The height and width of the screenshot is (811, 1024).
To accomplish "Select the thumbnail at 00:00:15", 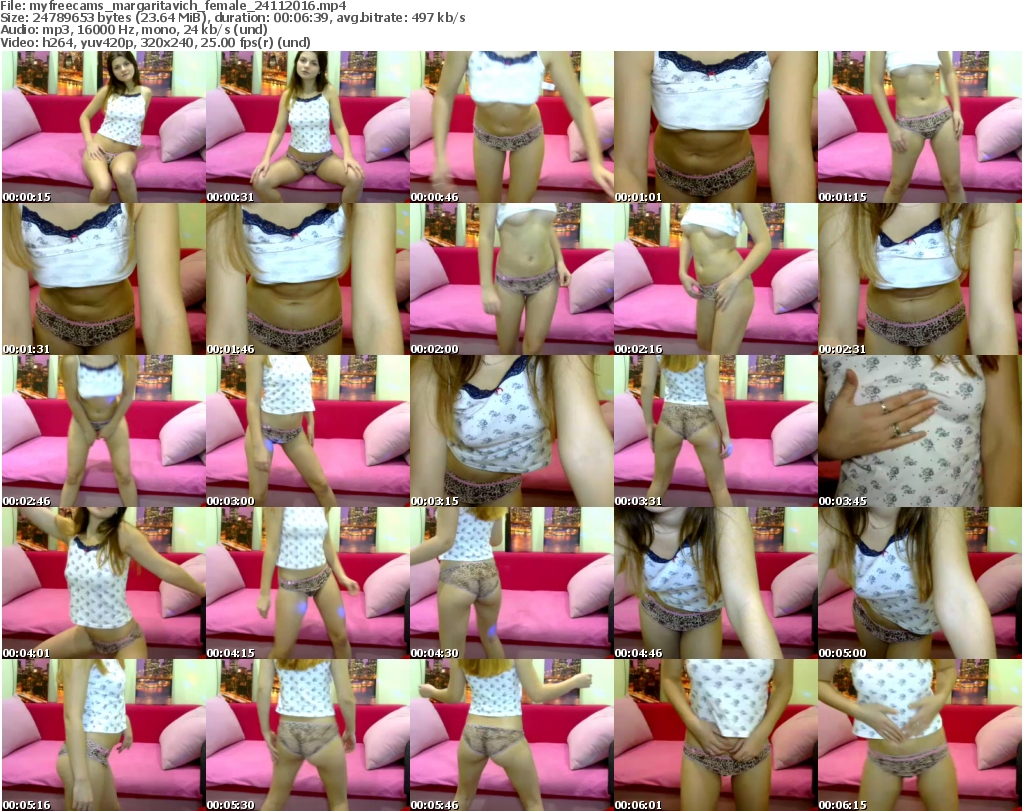I will tap(103, 127).
